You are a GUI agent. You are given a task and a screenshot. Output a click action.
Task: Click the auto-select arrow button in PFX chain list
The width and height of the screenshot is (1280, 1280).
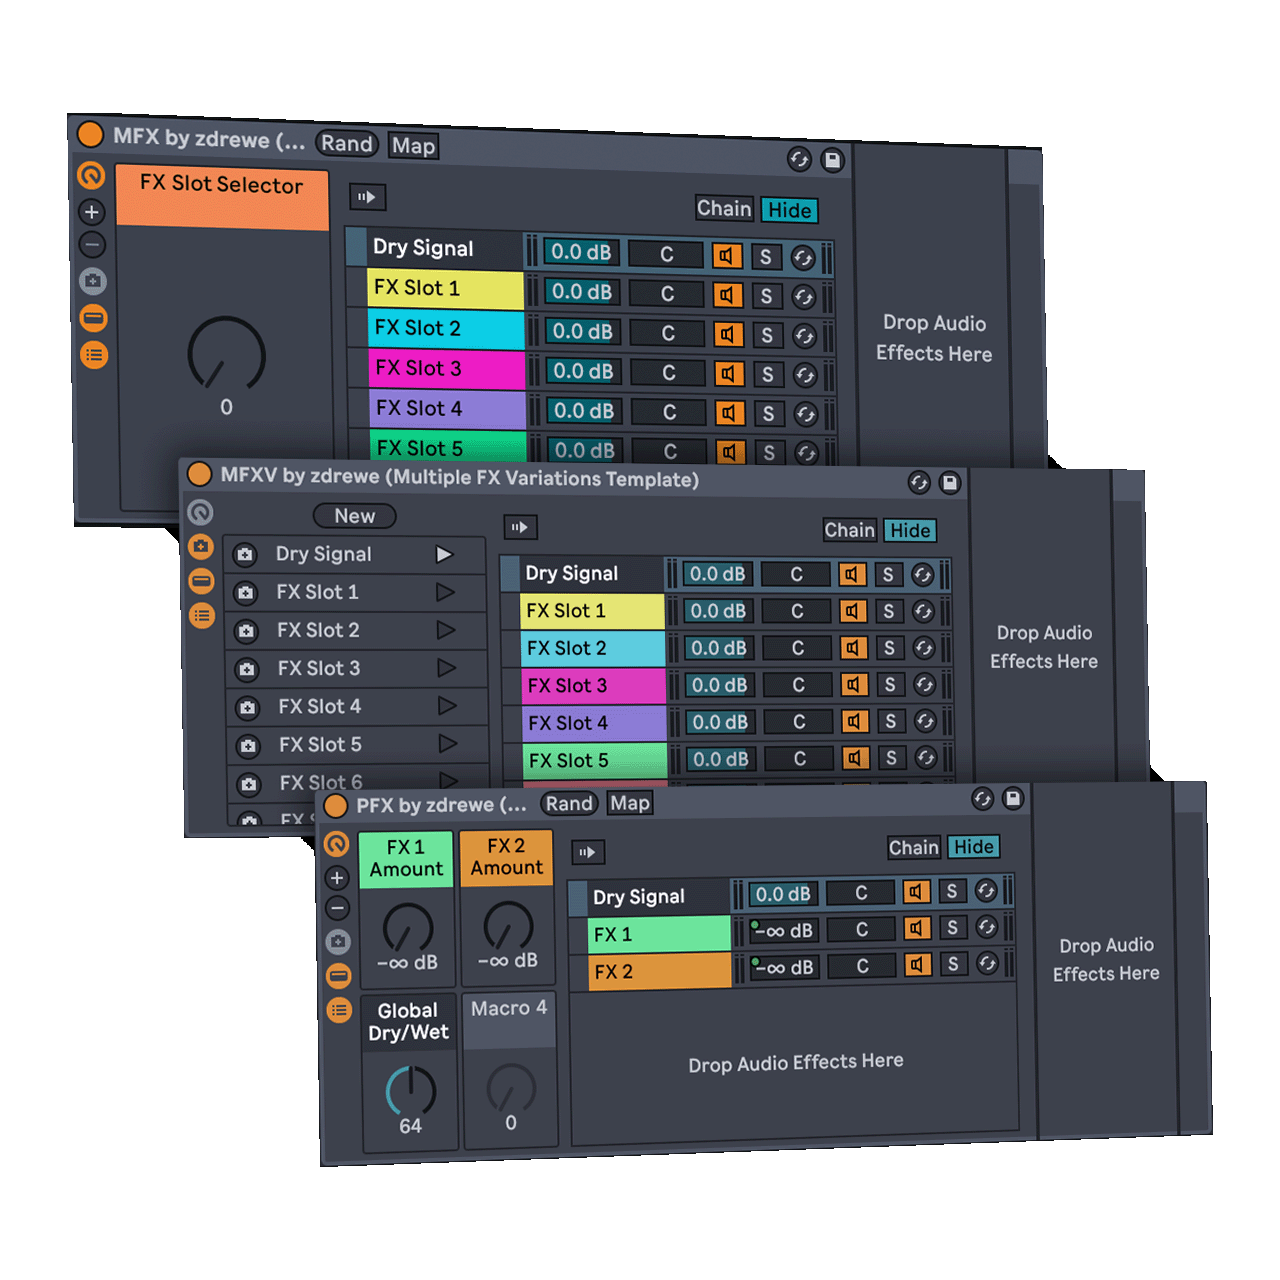coord(587,852)
